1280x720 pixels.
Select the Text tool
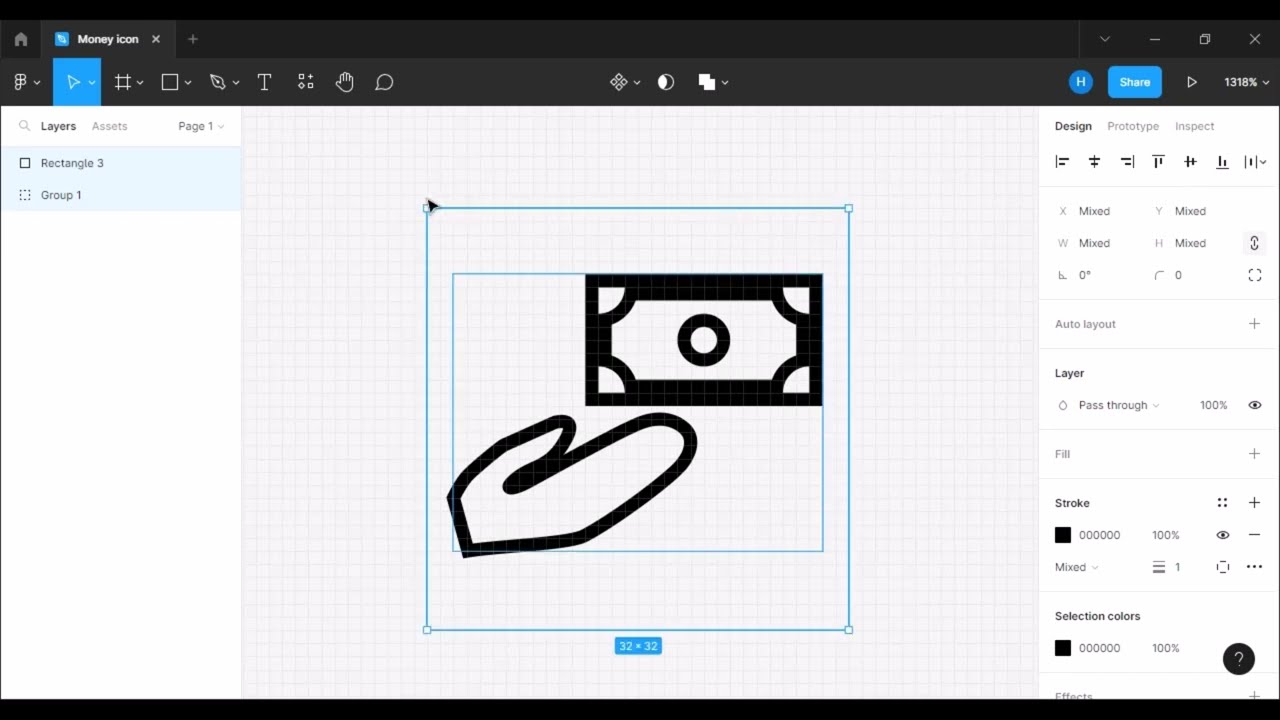[x=264, y=82]
